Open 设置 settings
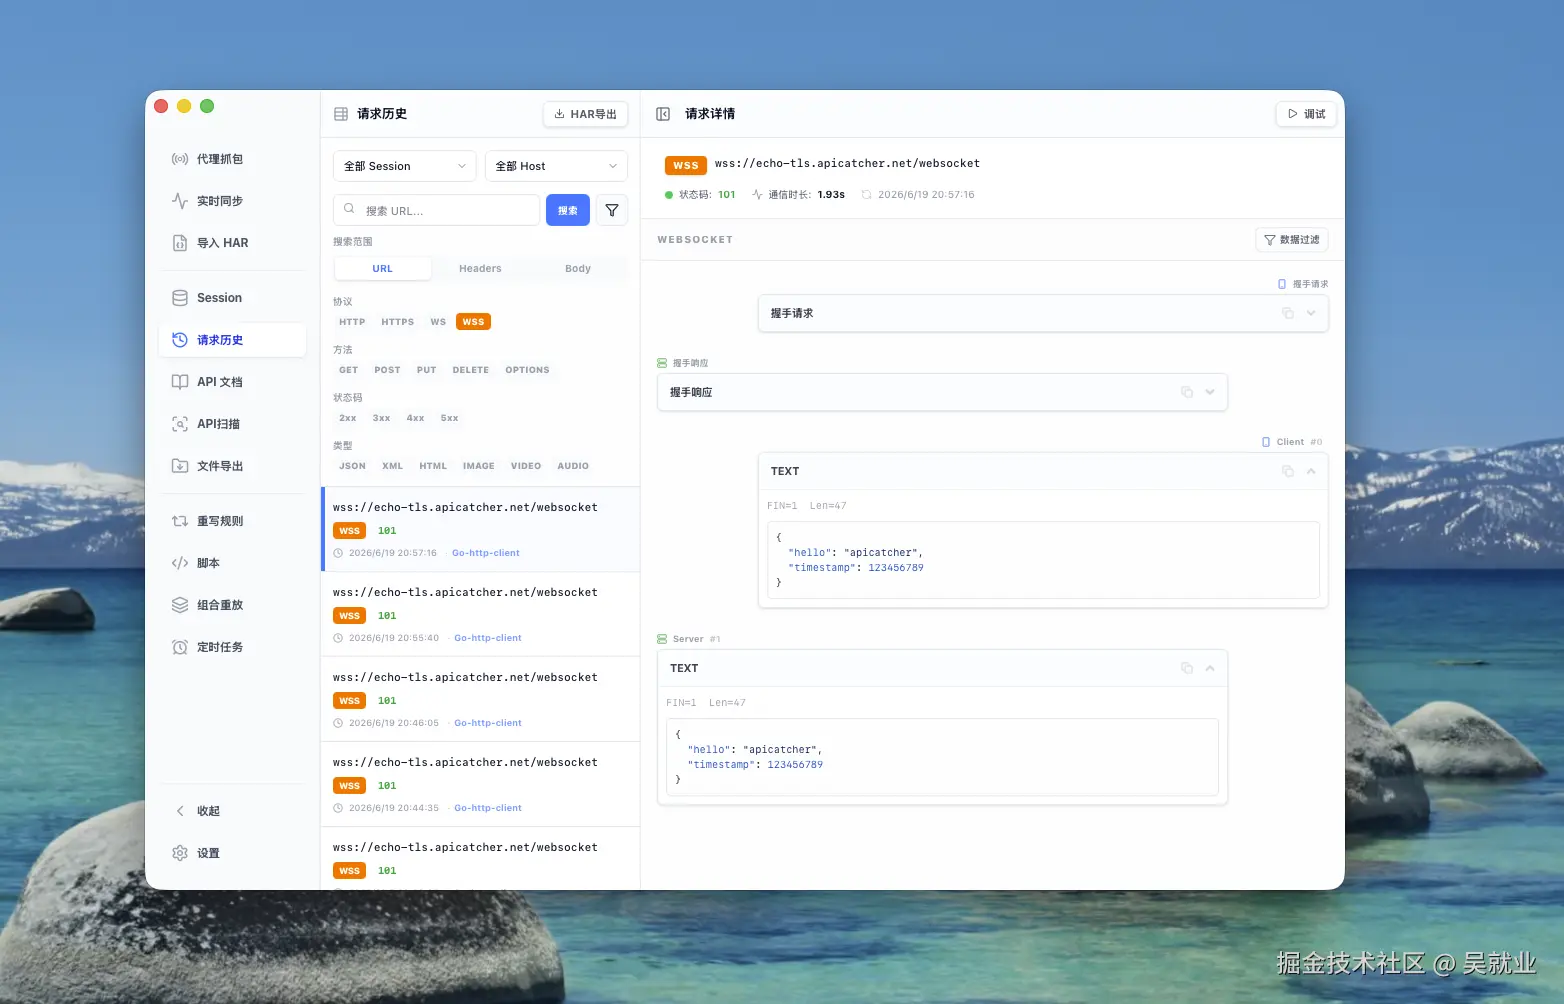 232,853
